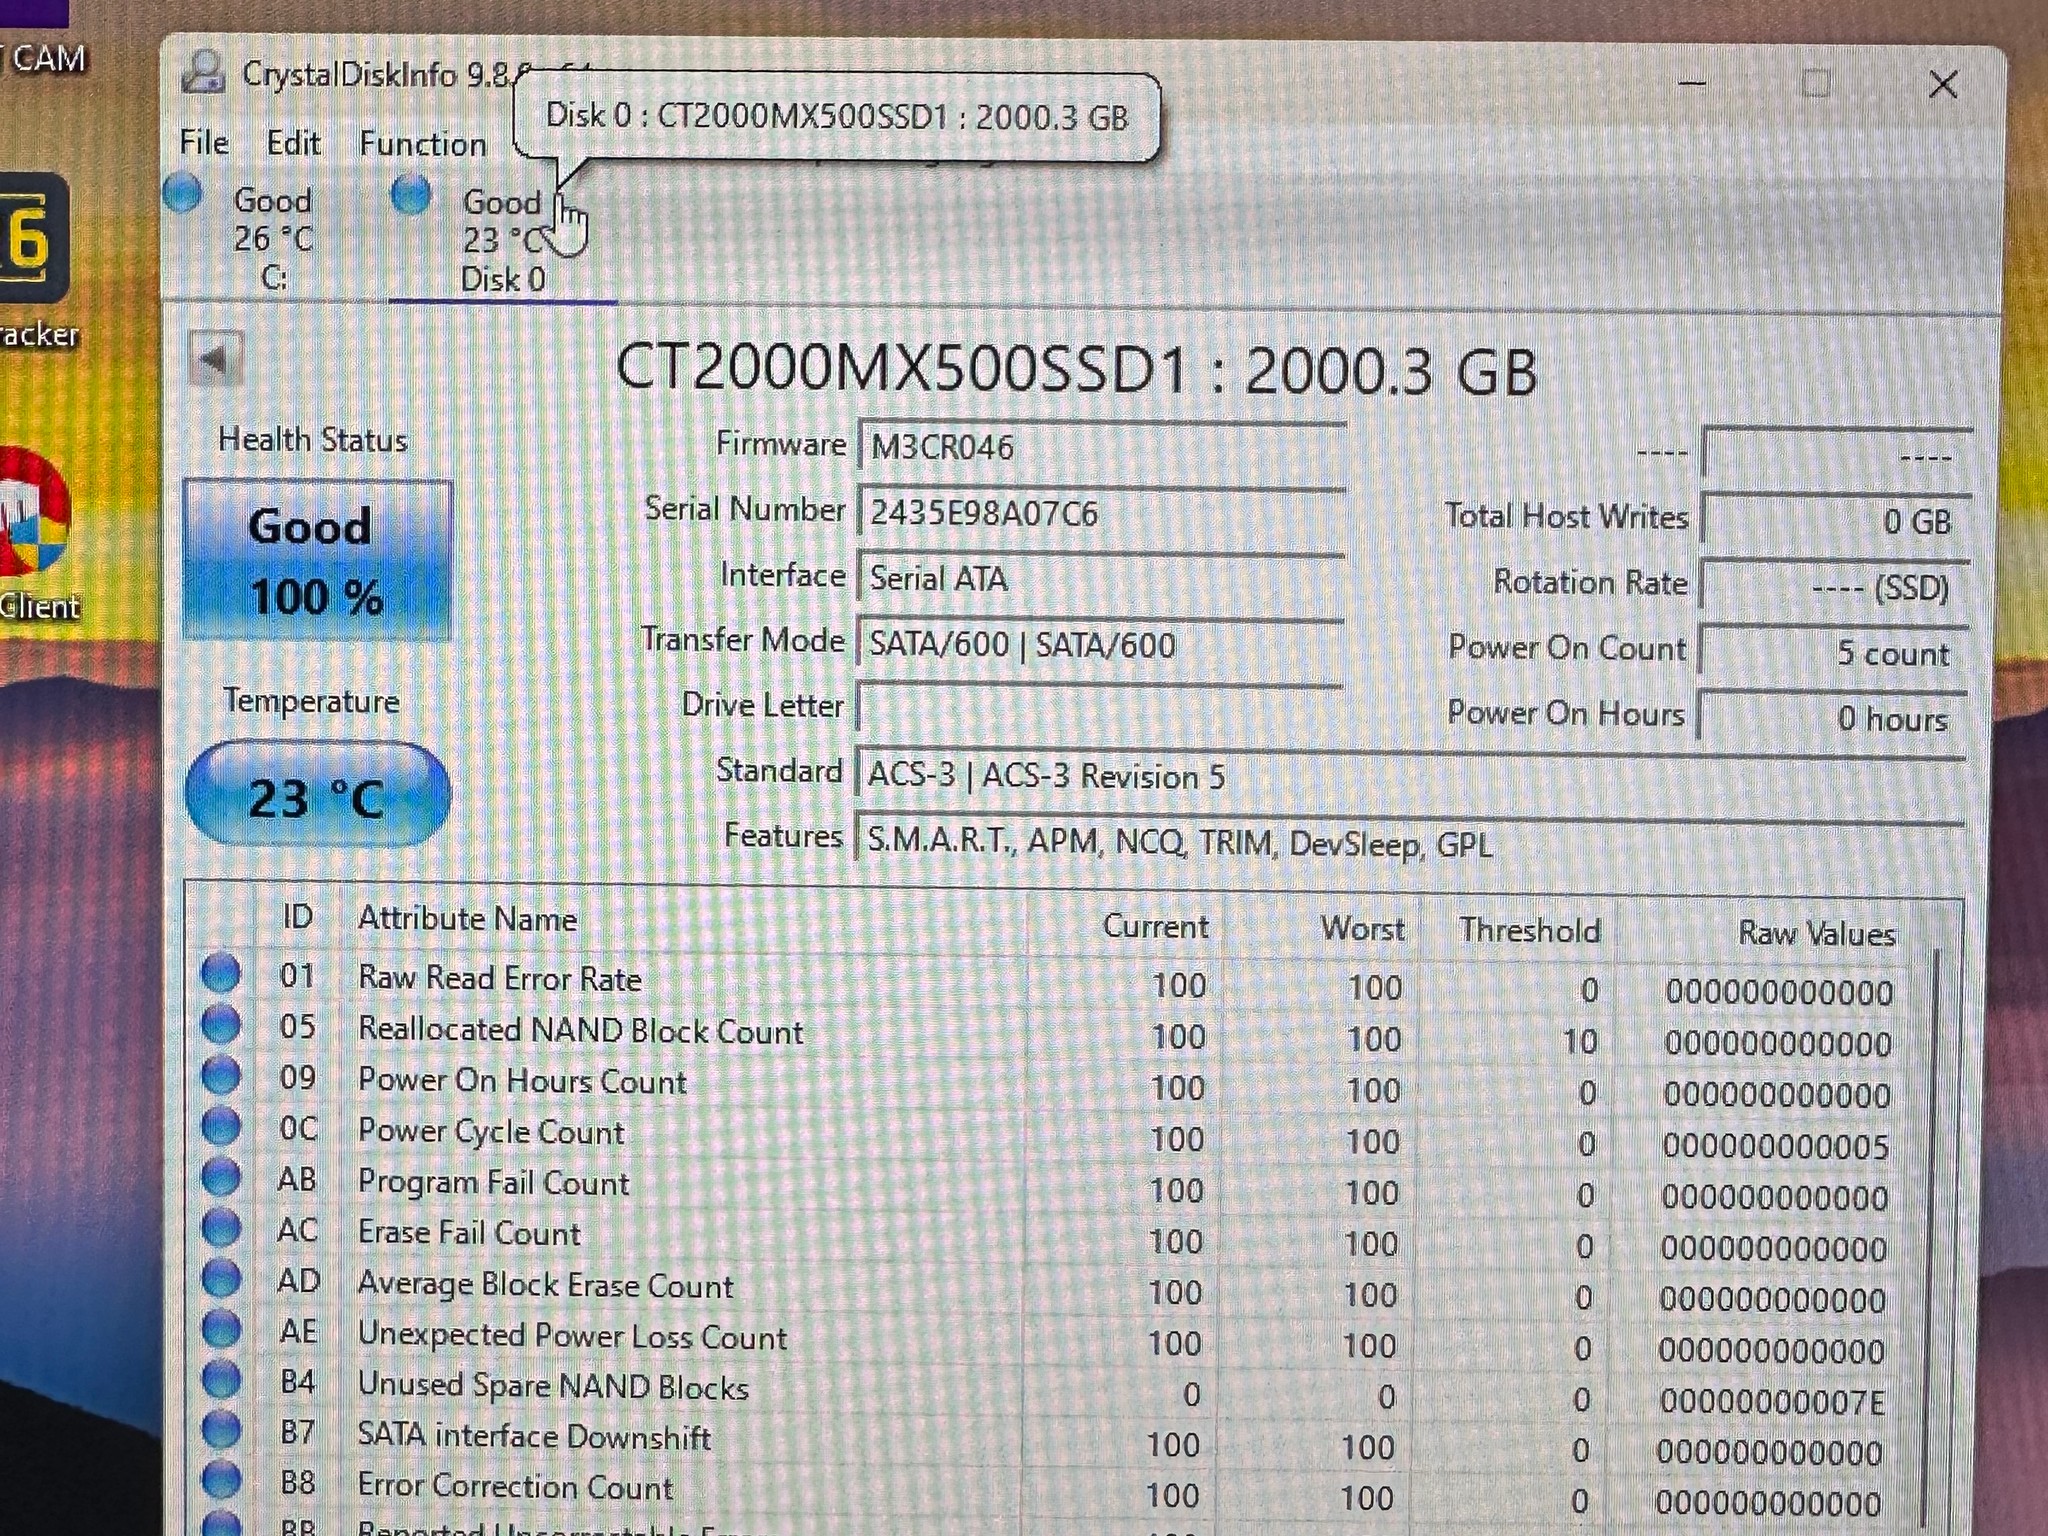
Task: Select the Unexpected Power Loss Count row
Action: click(1050, 1341)
